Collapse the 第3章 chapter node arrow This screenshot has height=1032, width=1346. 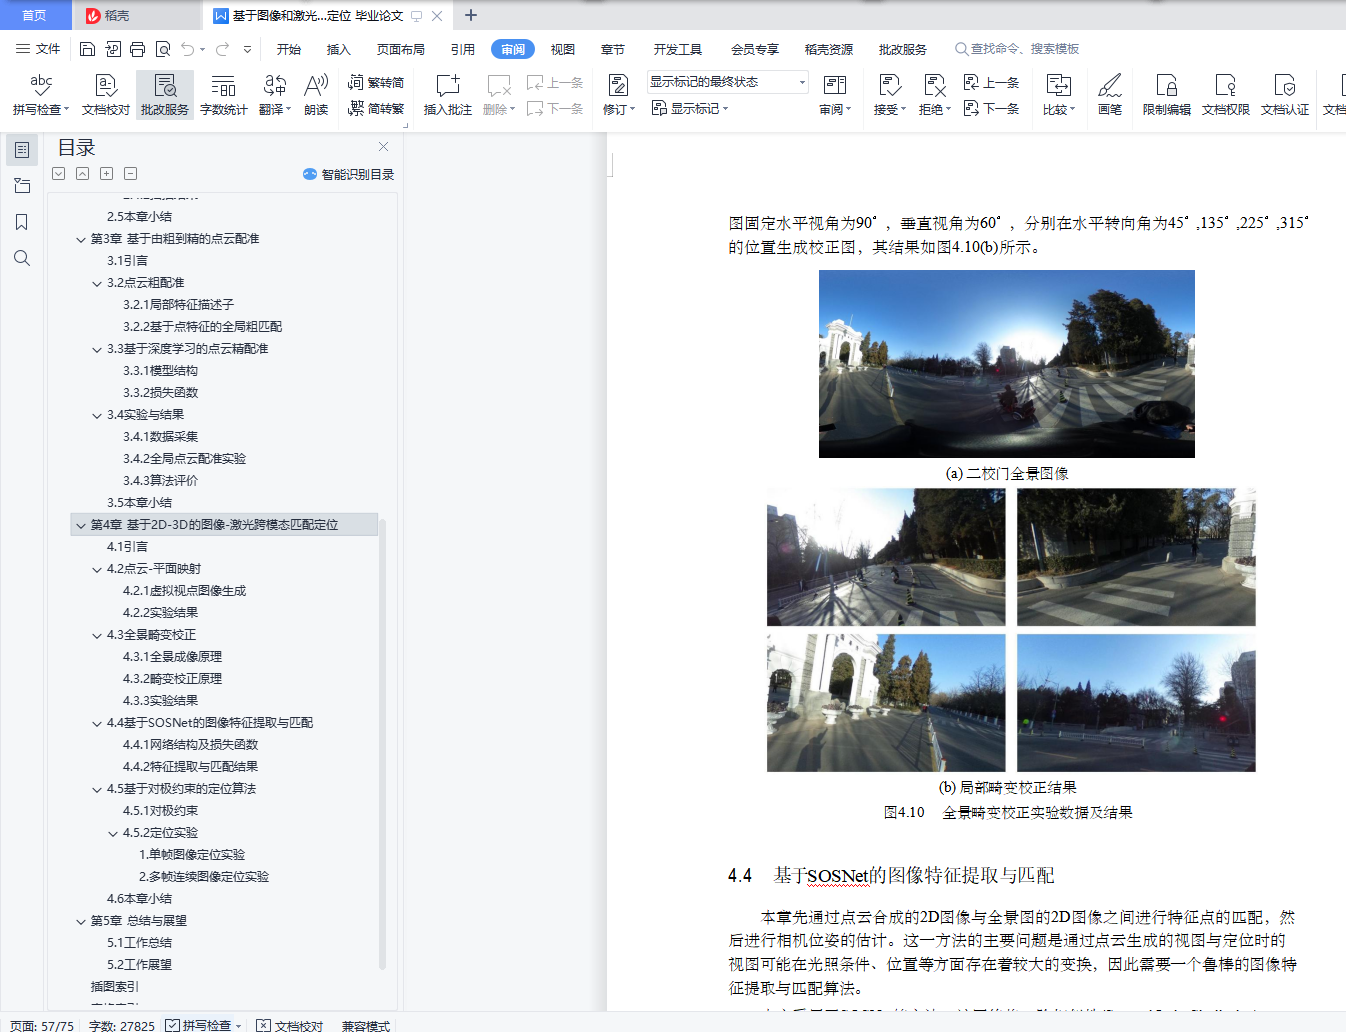81,239
